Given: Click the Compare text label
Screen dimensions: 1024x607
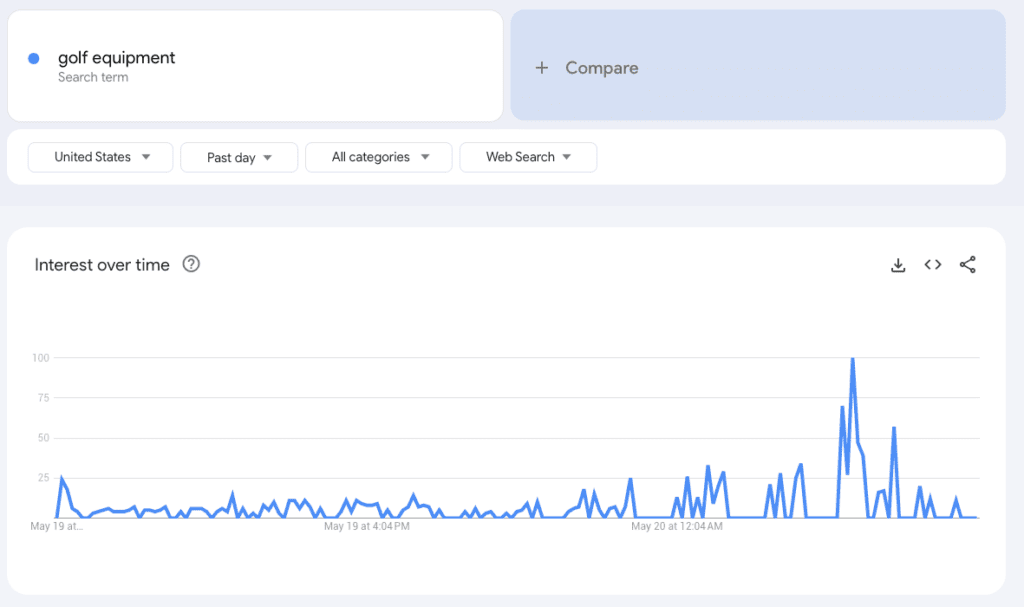Looking at the screenshot, I should pos(601,68).
